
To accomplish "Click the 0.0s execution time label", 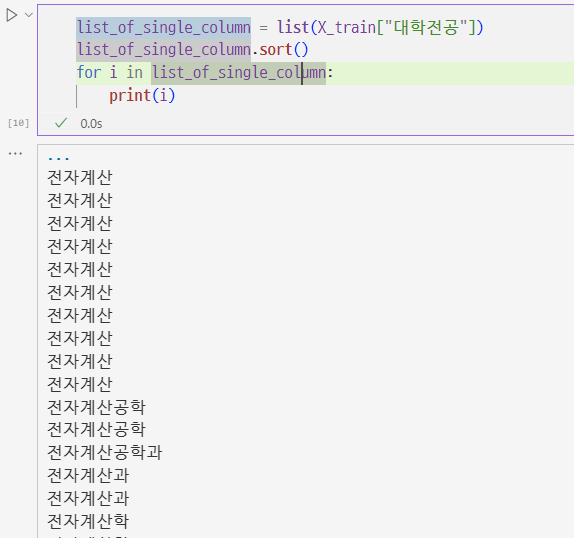I will (x=91, y=124).
